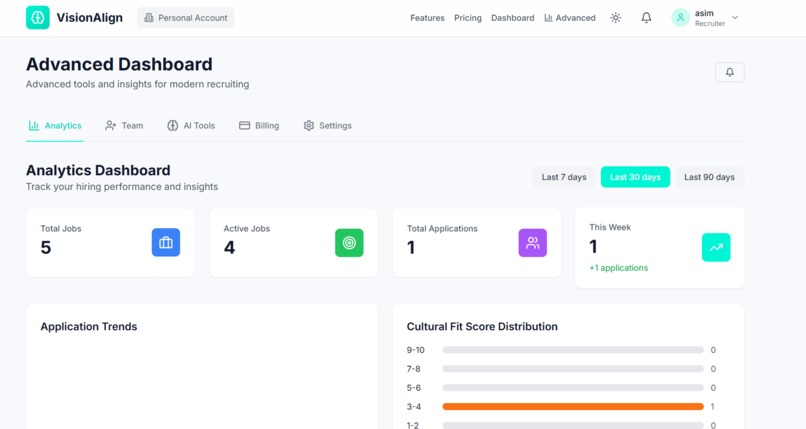Go to the Pricing page link
Screen dimensions: 806x429
point(468,18)
